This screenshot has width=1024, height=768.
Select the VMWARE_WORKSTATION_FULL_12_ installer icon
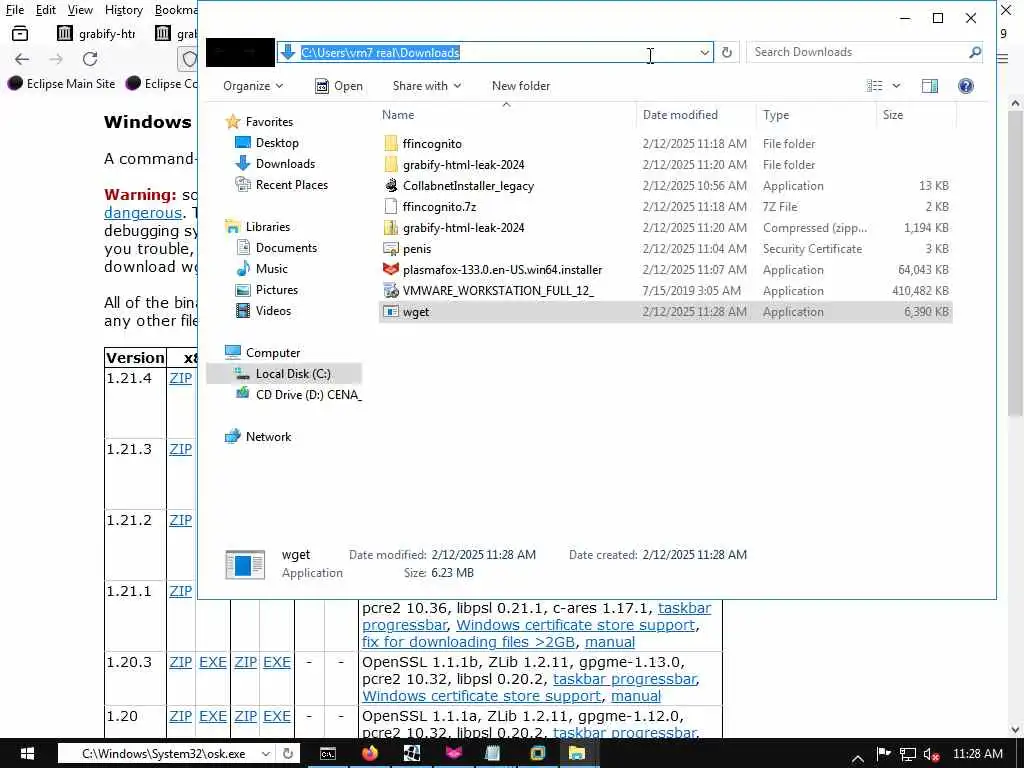click(x=391, y=291)
